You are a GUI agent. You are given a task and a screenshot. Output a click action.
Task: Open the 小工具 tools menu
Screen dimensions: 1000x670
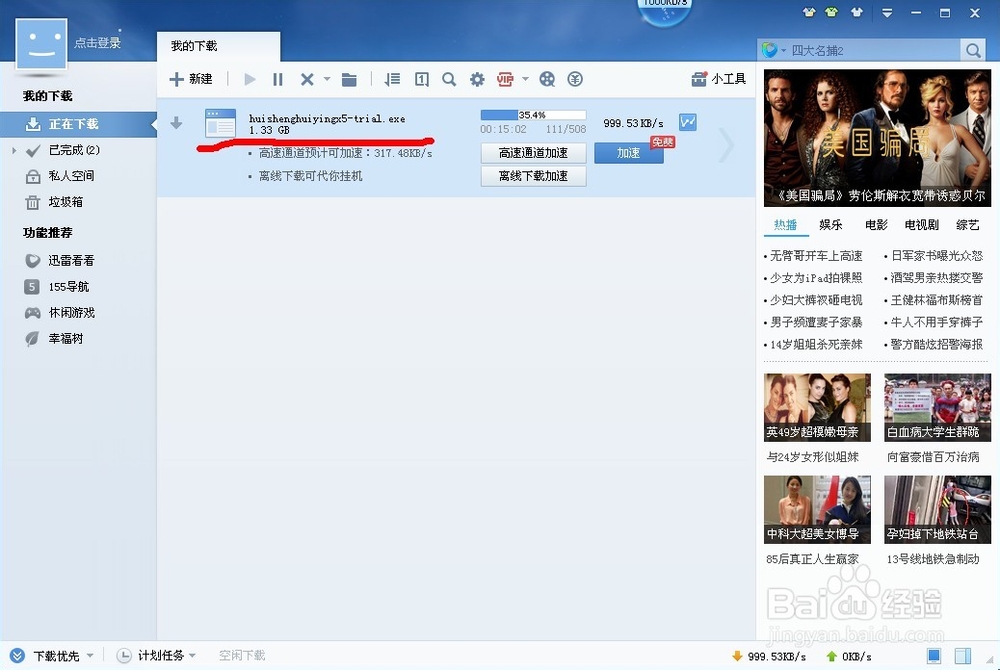coord(719,79)
